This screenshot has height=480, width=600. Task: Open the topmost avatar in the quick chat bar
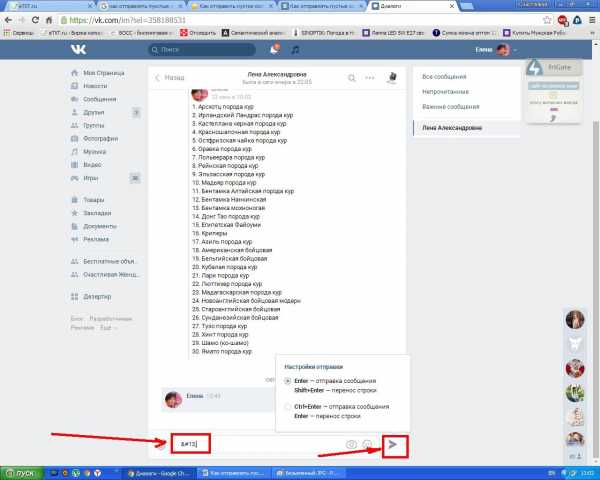click(575, 320)
